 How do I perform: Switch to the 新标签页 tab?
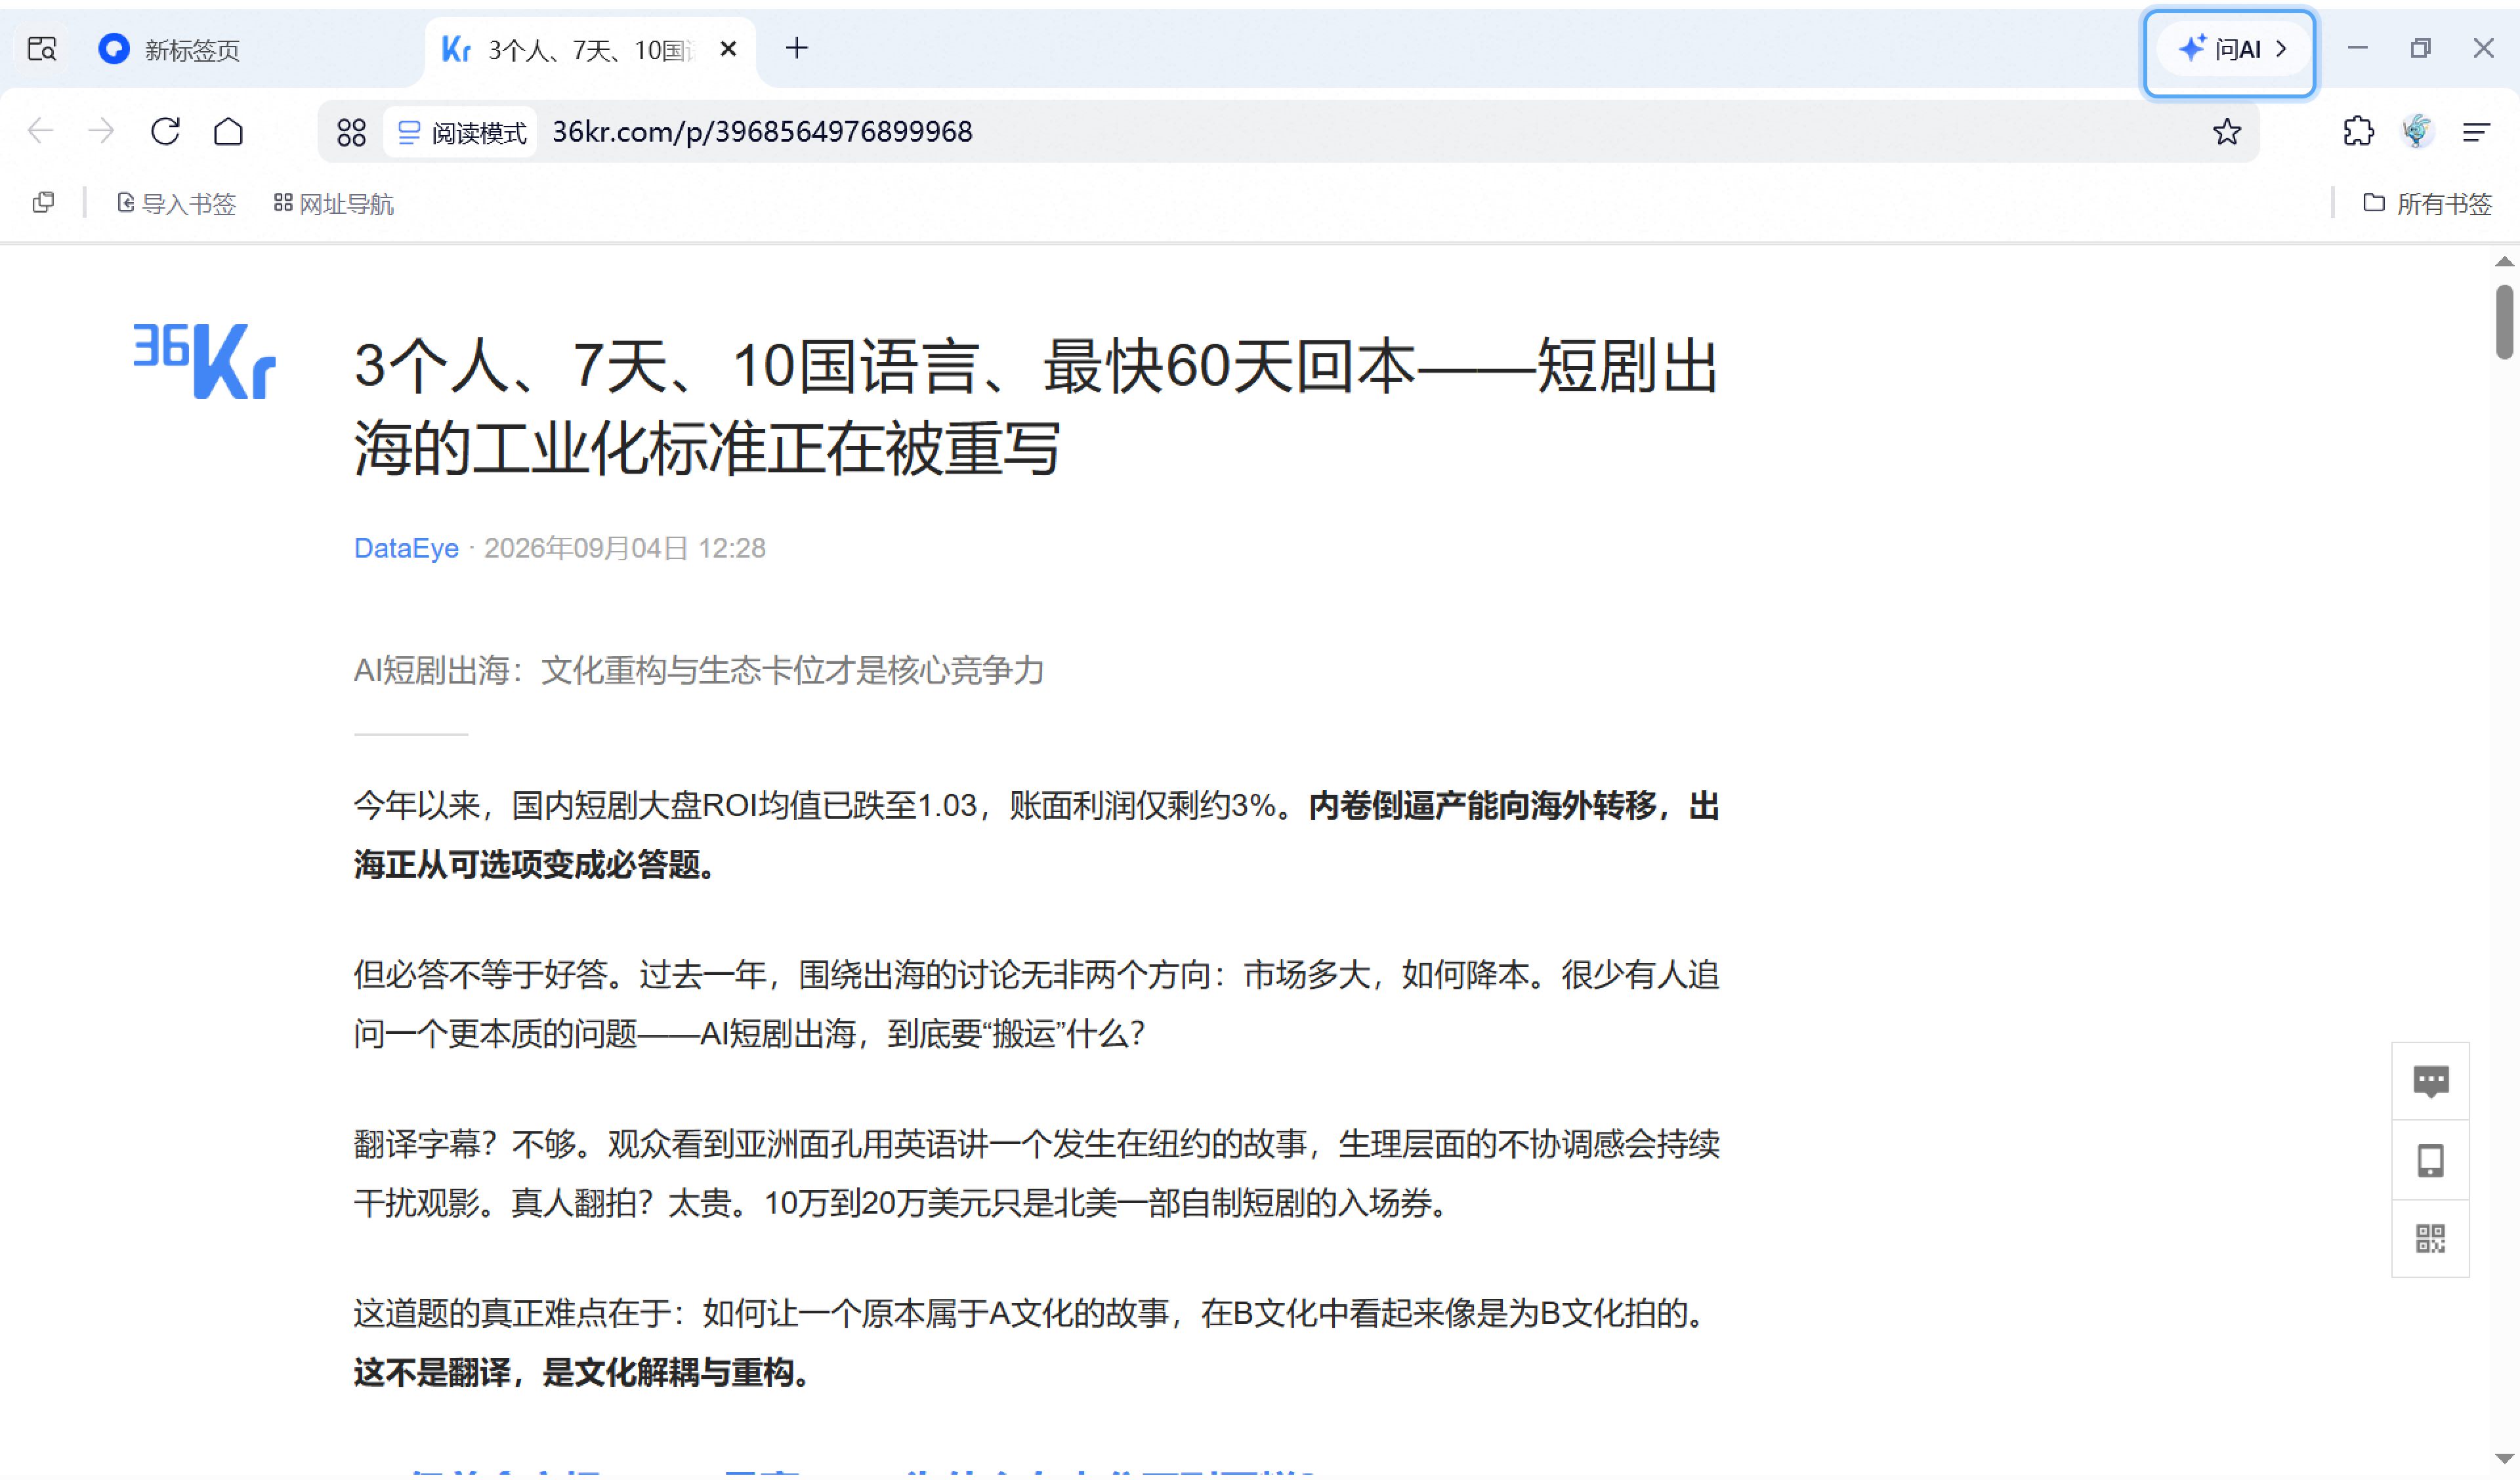click(x=170, y=49)
